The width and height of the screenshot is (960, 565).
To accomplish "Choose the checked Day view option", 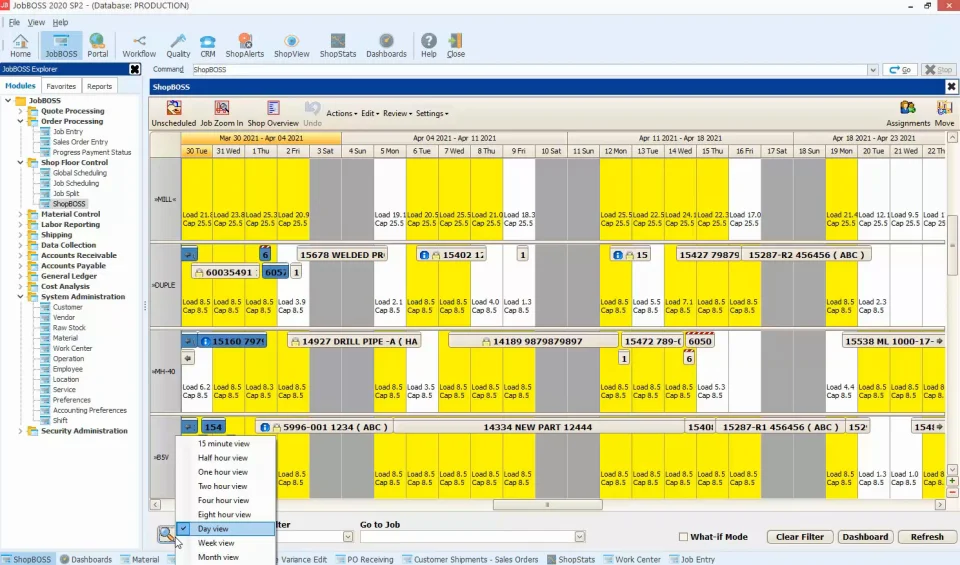I will [x=225, y=529].
